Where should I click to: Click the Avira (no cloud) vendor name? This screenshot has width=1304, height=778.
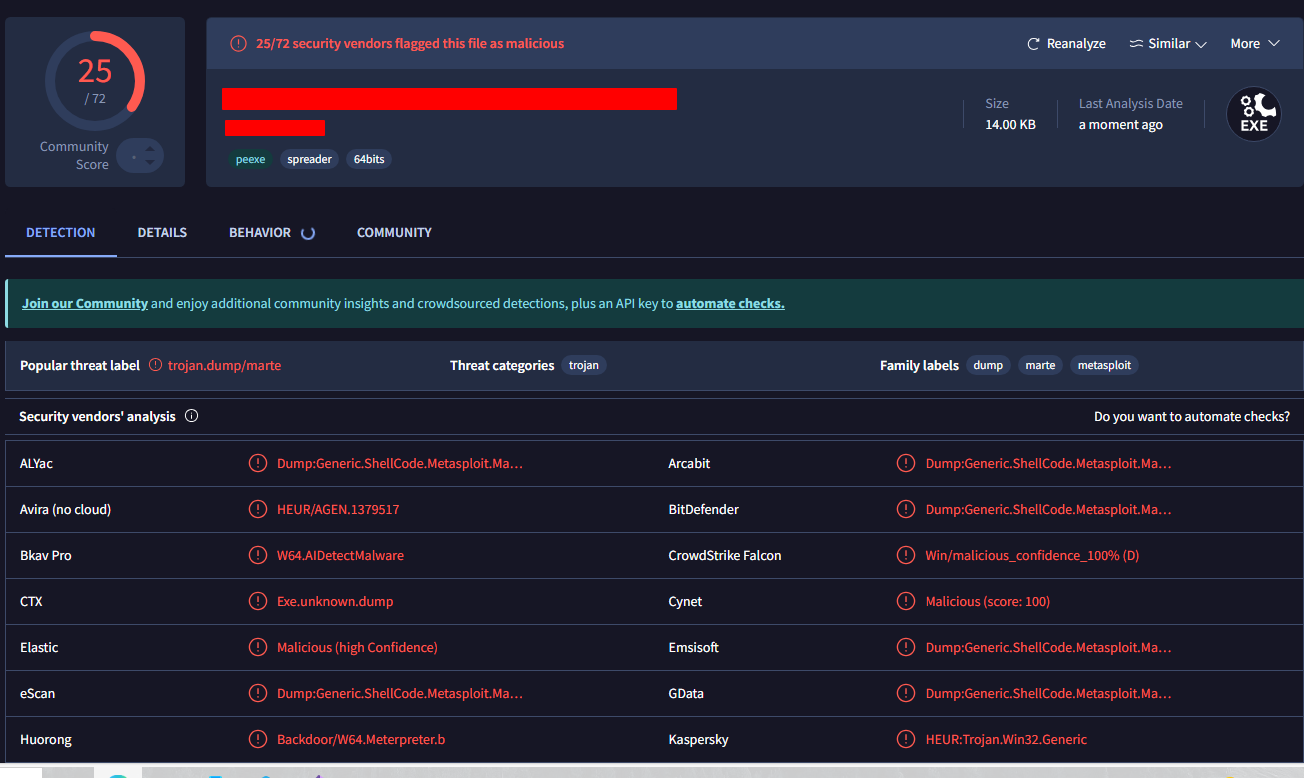[65, 509]
